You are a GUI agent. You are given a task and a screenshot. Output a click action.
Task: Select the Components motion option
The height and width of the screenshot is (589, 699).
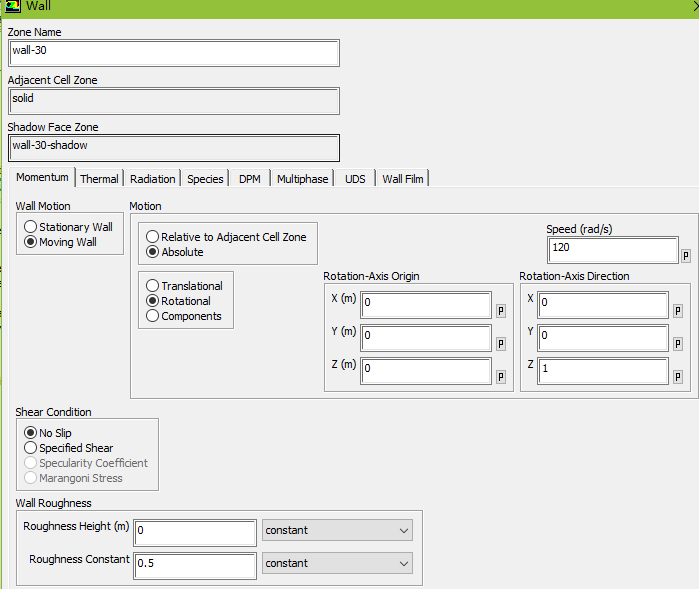tap(153, 316)
